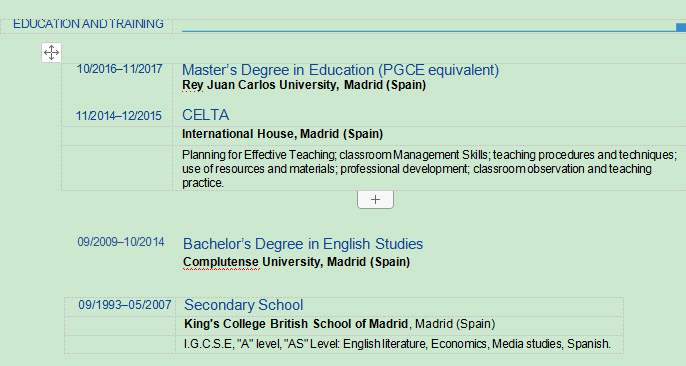Click the International House, Madrid line
Image resolution: width=686 pixels, height=366 pixels.
tap(283, 134)
